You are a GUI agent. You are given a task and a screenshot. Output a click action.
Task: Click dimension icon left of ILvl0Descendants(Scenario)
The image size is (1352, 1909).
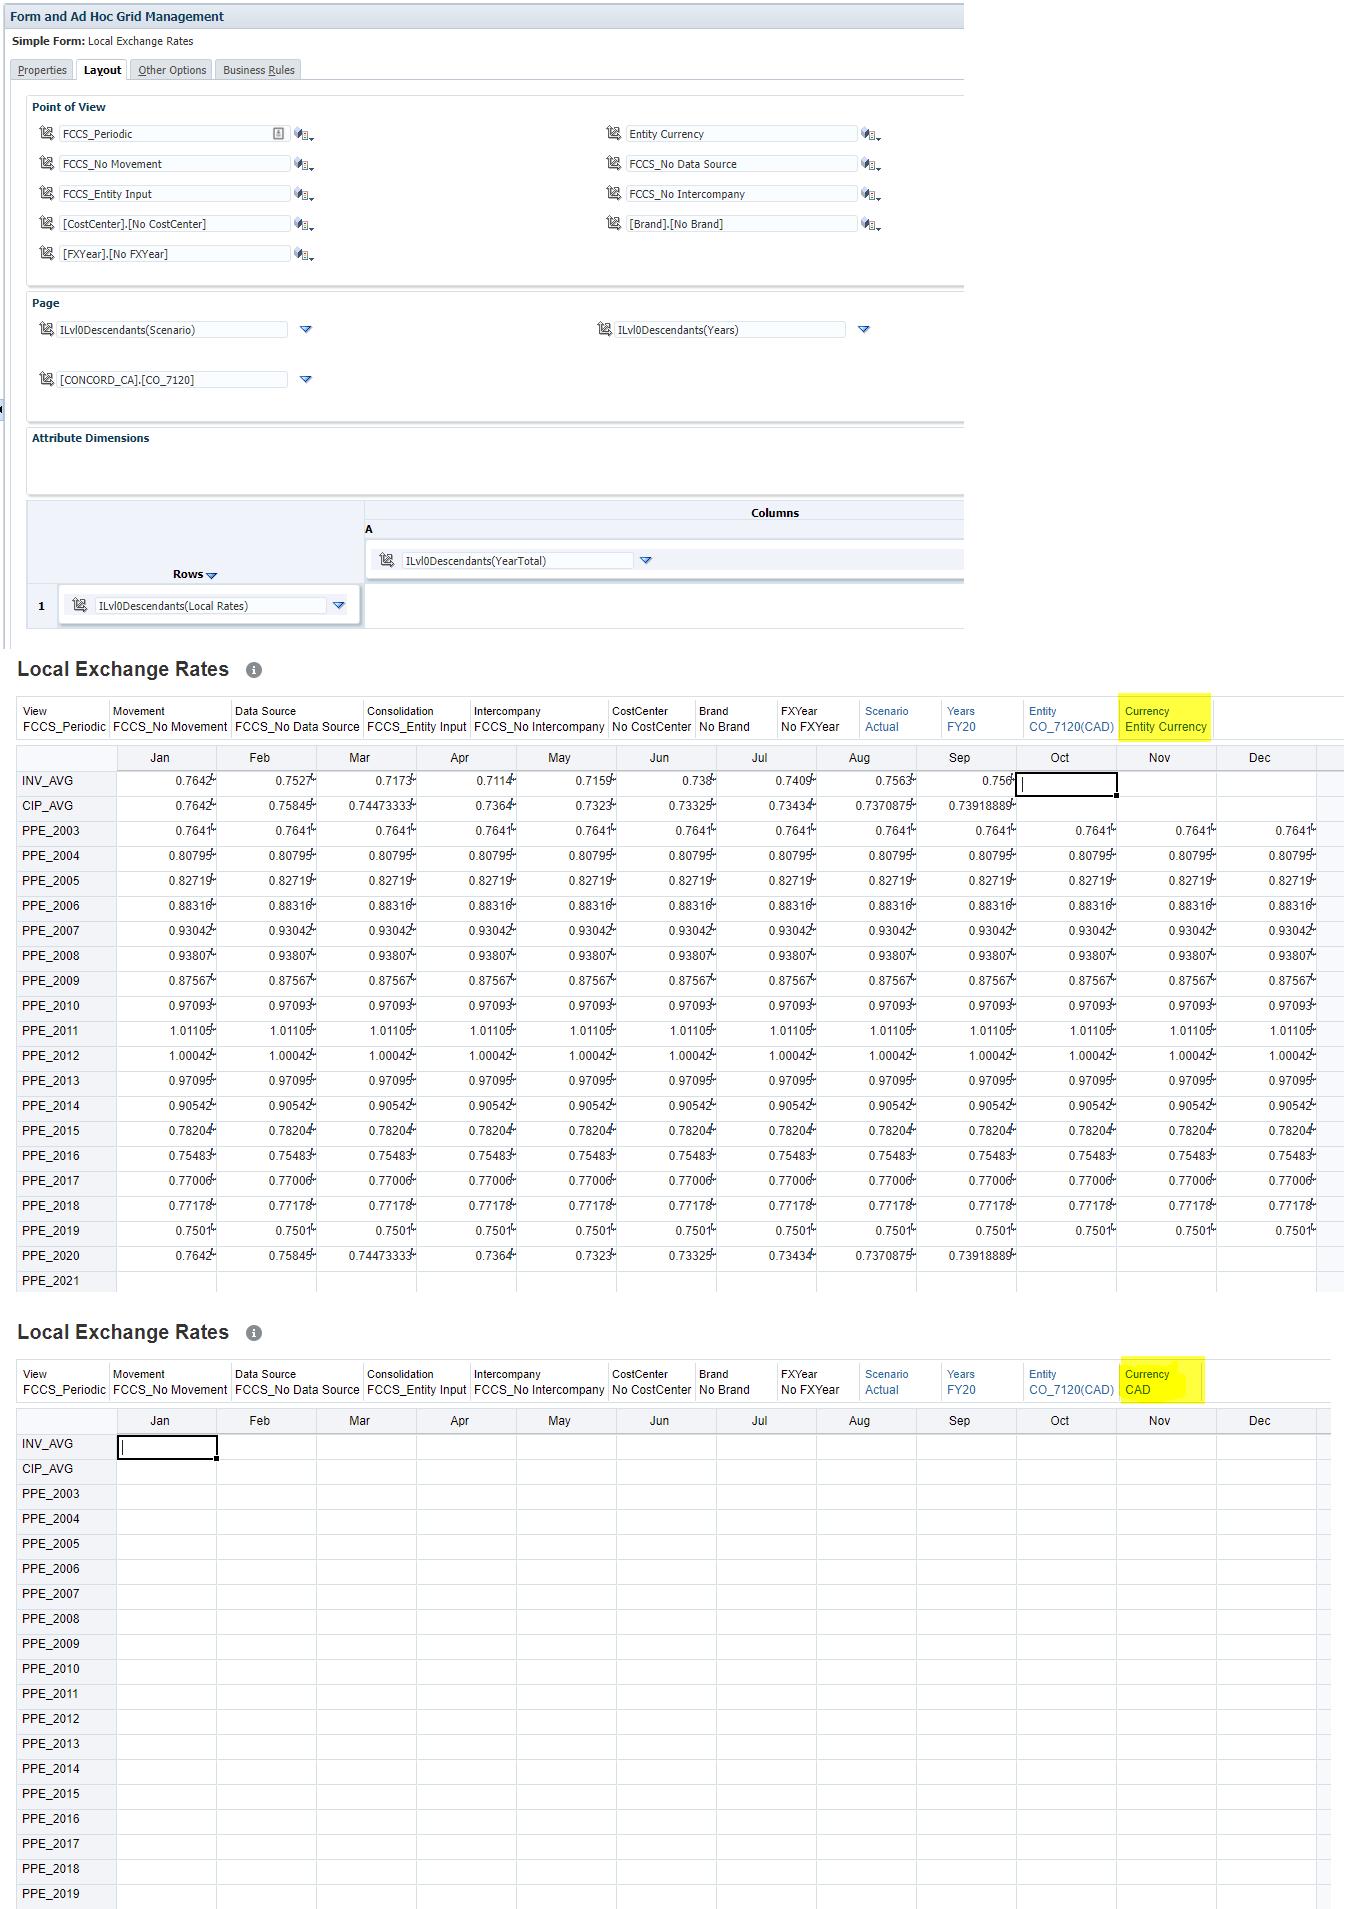tap(46, 329)
